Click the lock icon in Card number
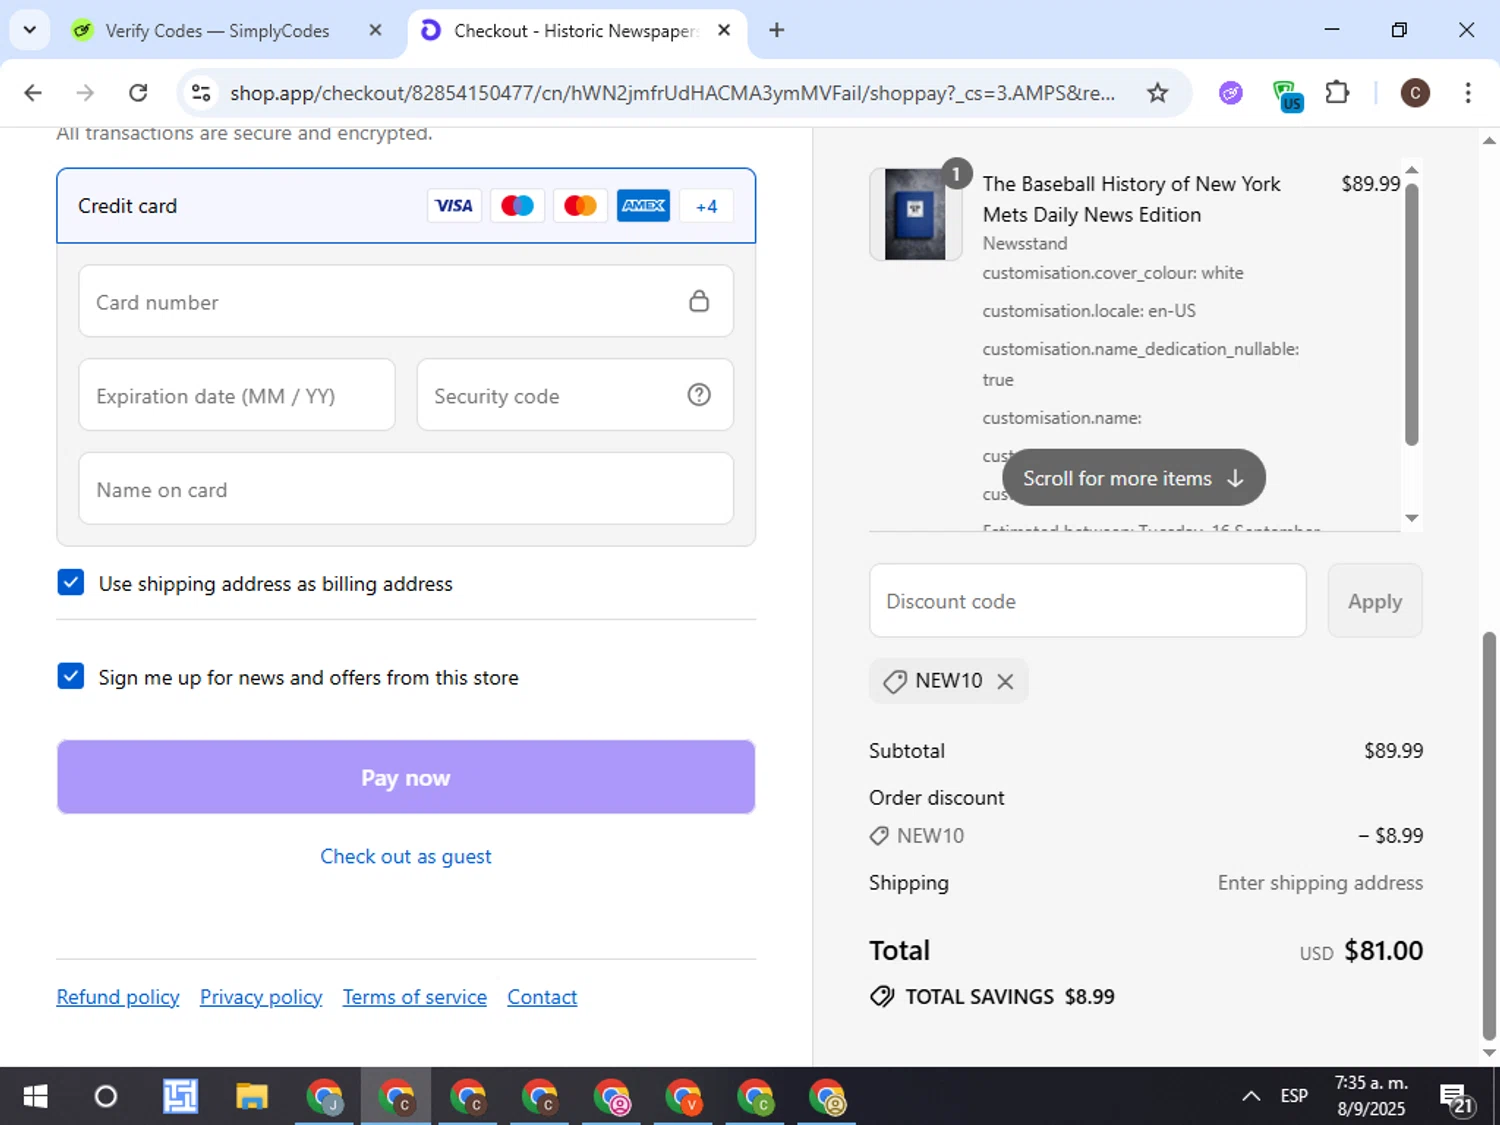The width and height of the screenshot is (1500, 1125). point(699,301)
